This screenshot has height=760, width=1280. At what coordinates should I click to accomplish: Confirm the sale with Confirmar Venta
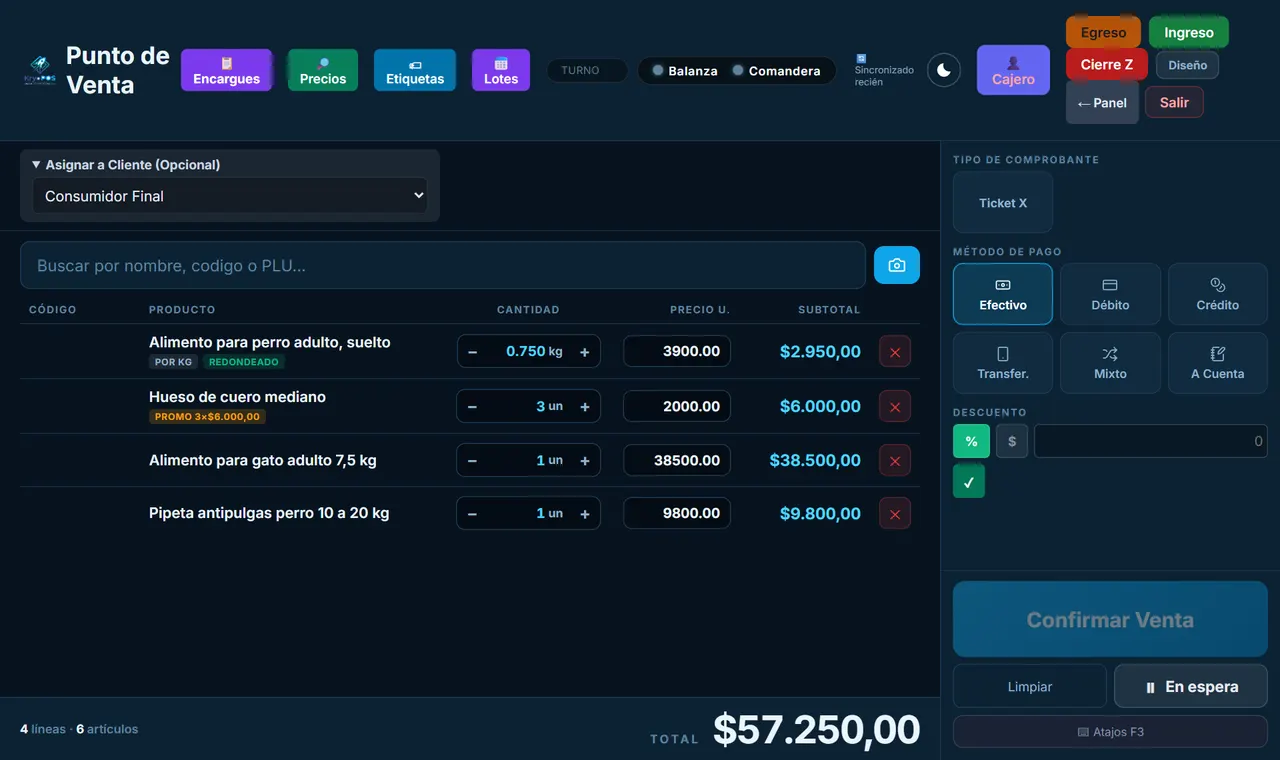(1110, 620)
